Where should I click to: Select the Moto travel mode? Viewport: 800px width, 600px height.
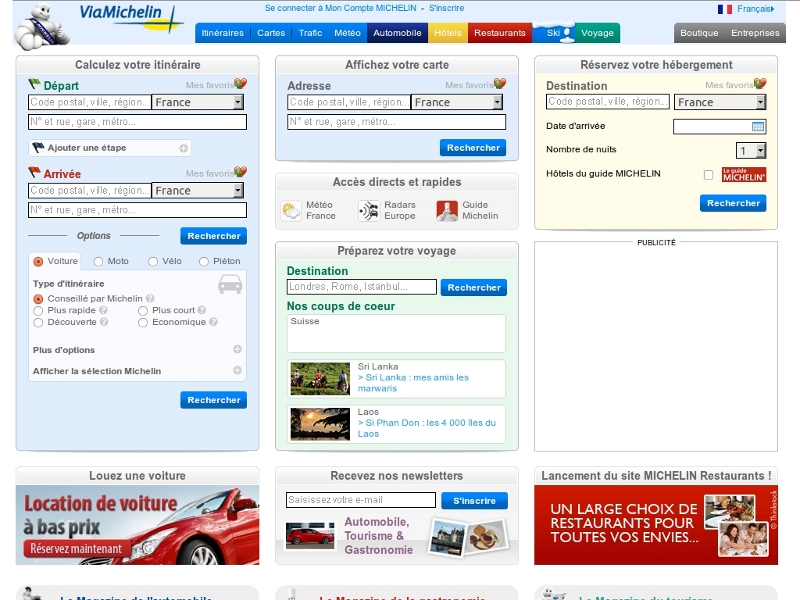point(99,262)
